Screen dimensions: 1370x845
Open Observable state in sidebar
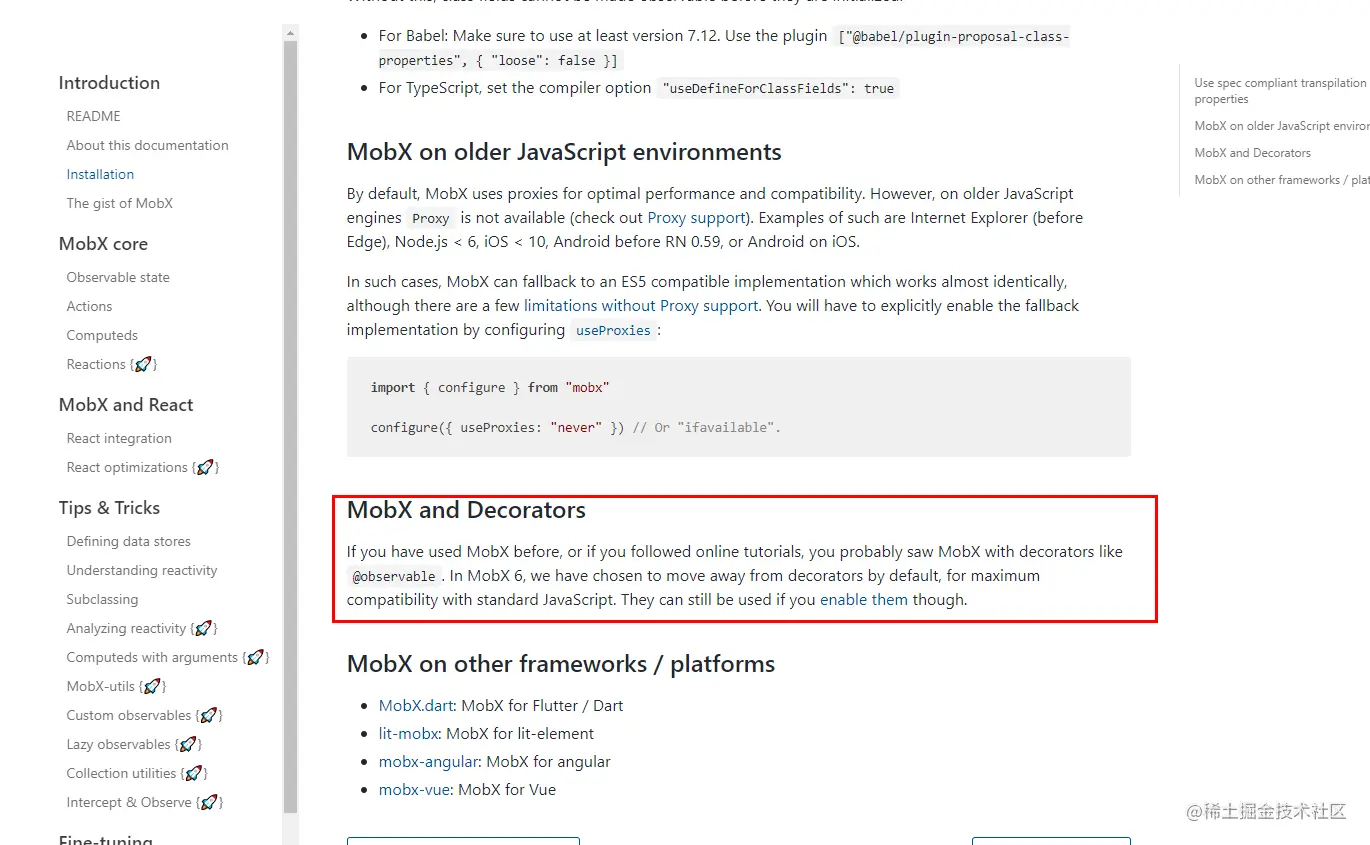pos(118,277)
